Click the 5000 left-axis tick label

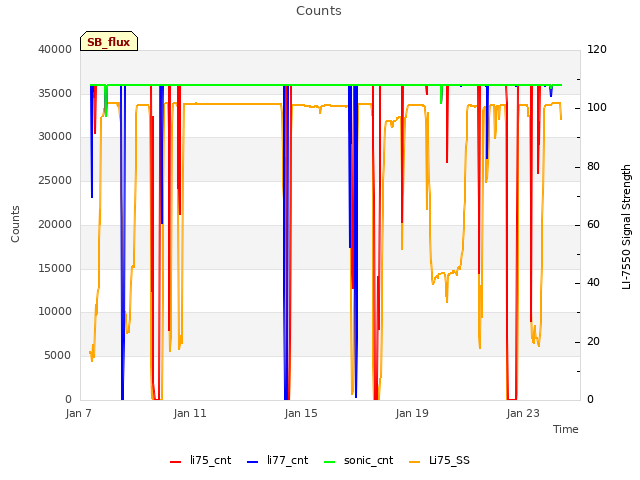pos(58,356)
